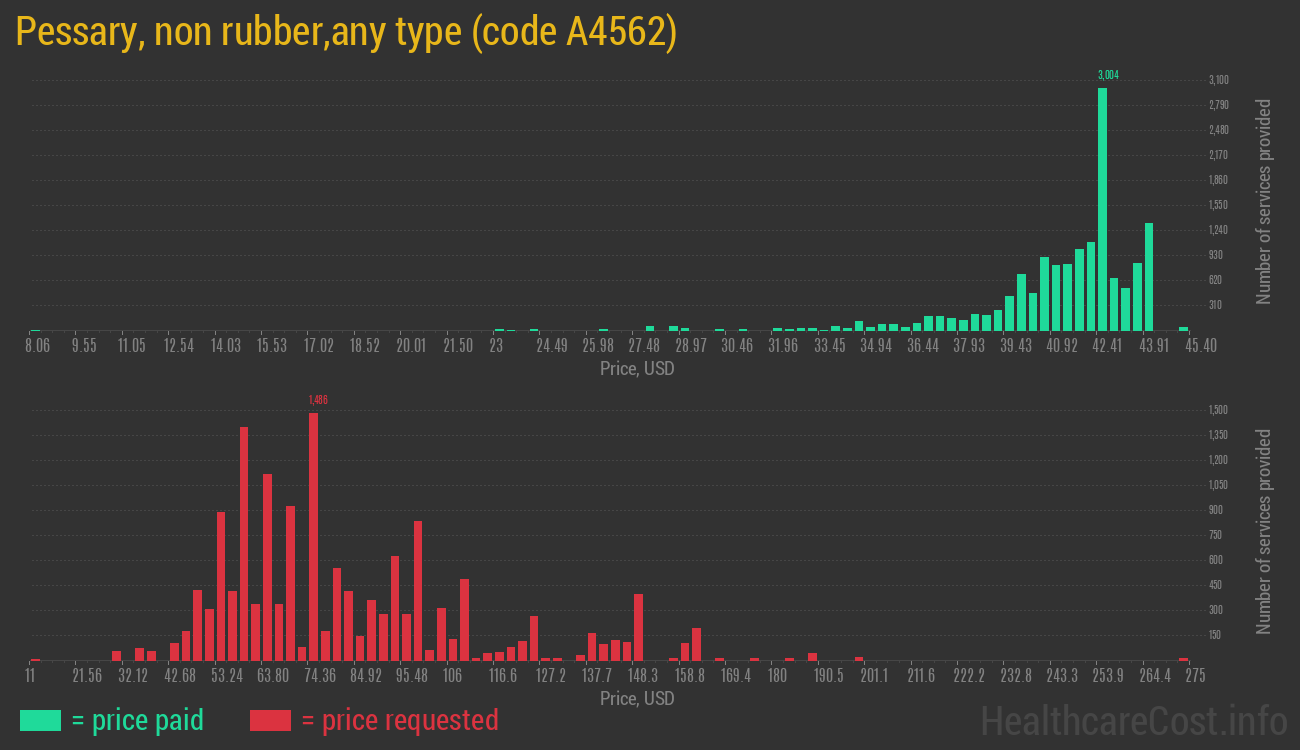Click the tallest red bar labeled 1,486
The image size is (1300, 750).
pos(313,535)
